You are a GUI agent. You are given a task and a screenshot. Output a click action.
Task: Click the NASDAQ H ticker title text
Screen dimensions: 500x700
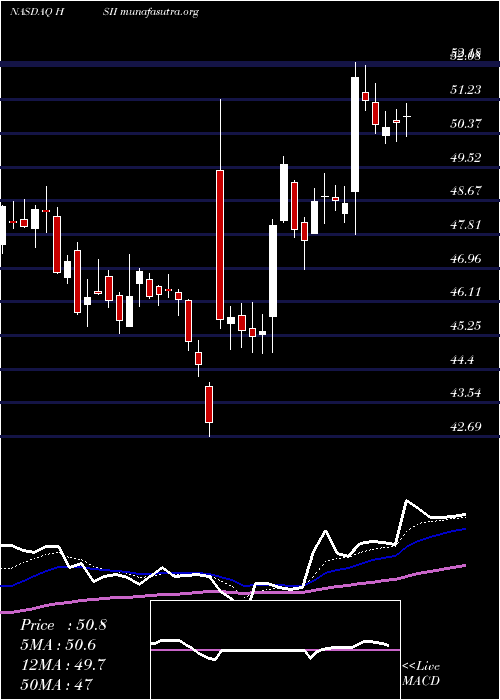pos(38,12)
